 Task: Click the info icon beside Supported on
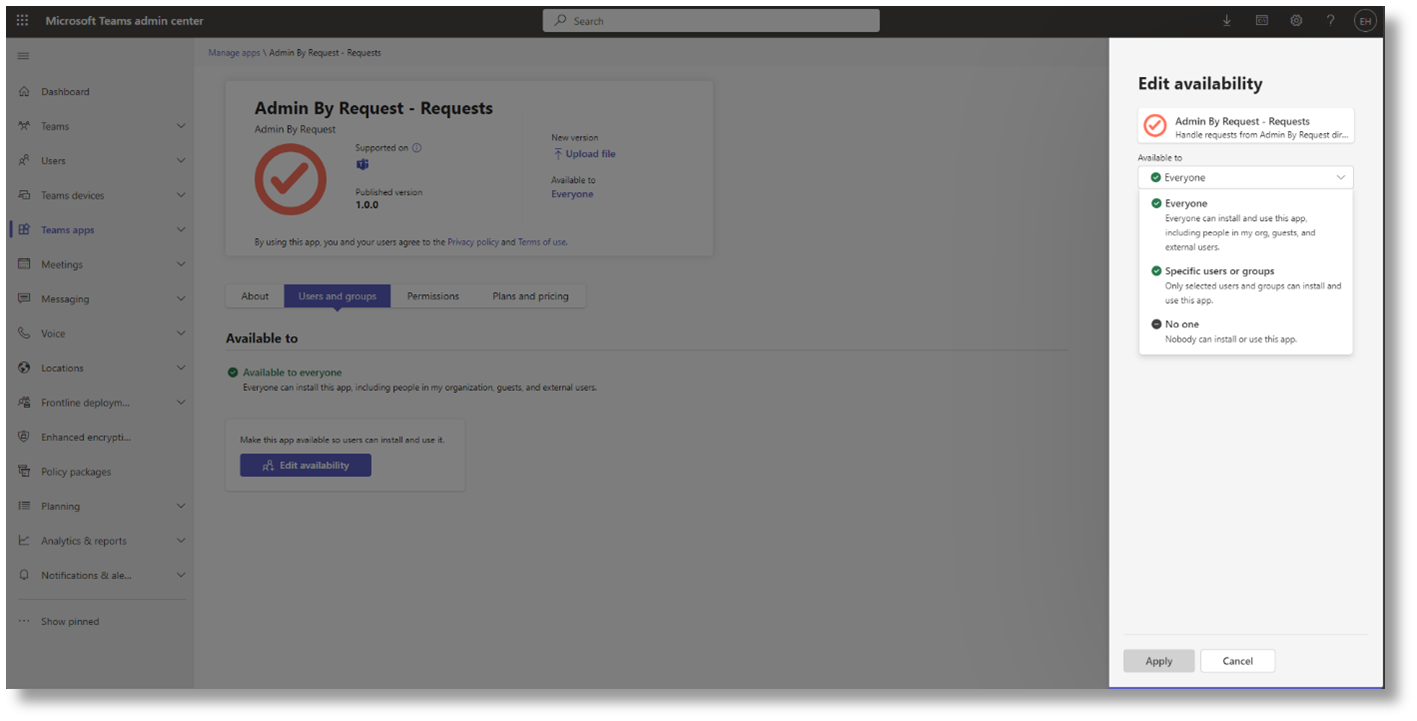pos(417,148)
